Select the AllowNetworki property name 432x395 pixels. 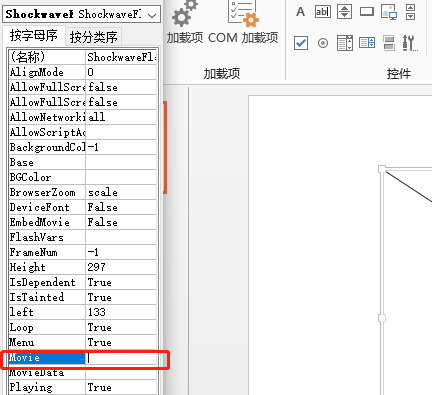tap(47, 117)
